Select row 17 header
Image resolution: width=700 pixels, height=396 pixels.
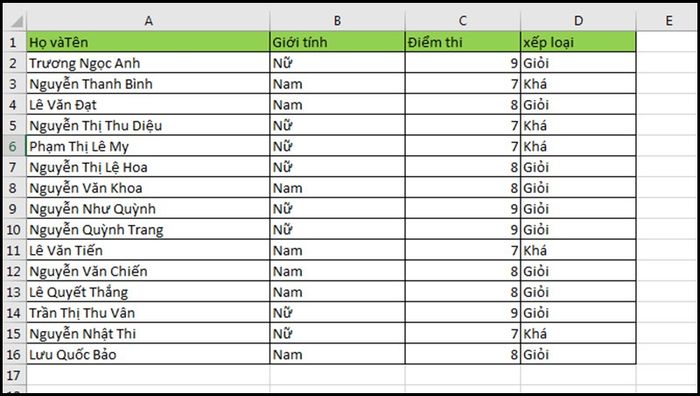pyautogui.click(x=13, y=375)
